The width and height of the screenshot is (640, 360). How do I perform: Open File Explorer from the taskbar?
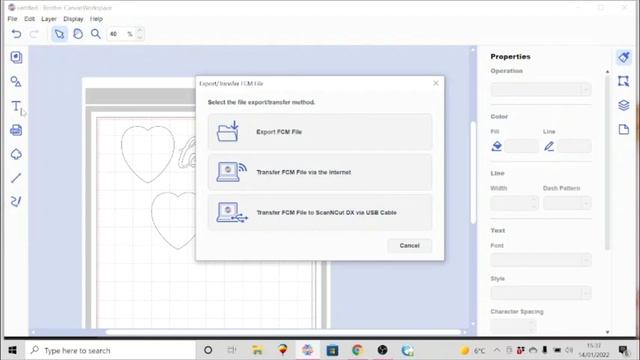258,350
